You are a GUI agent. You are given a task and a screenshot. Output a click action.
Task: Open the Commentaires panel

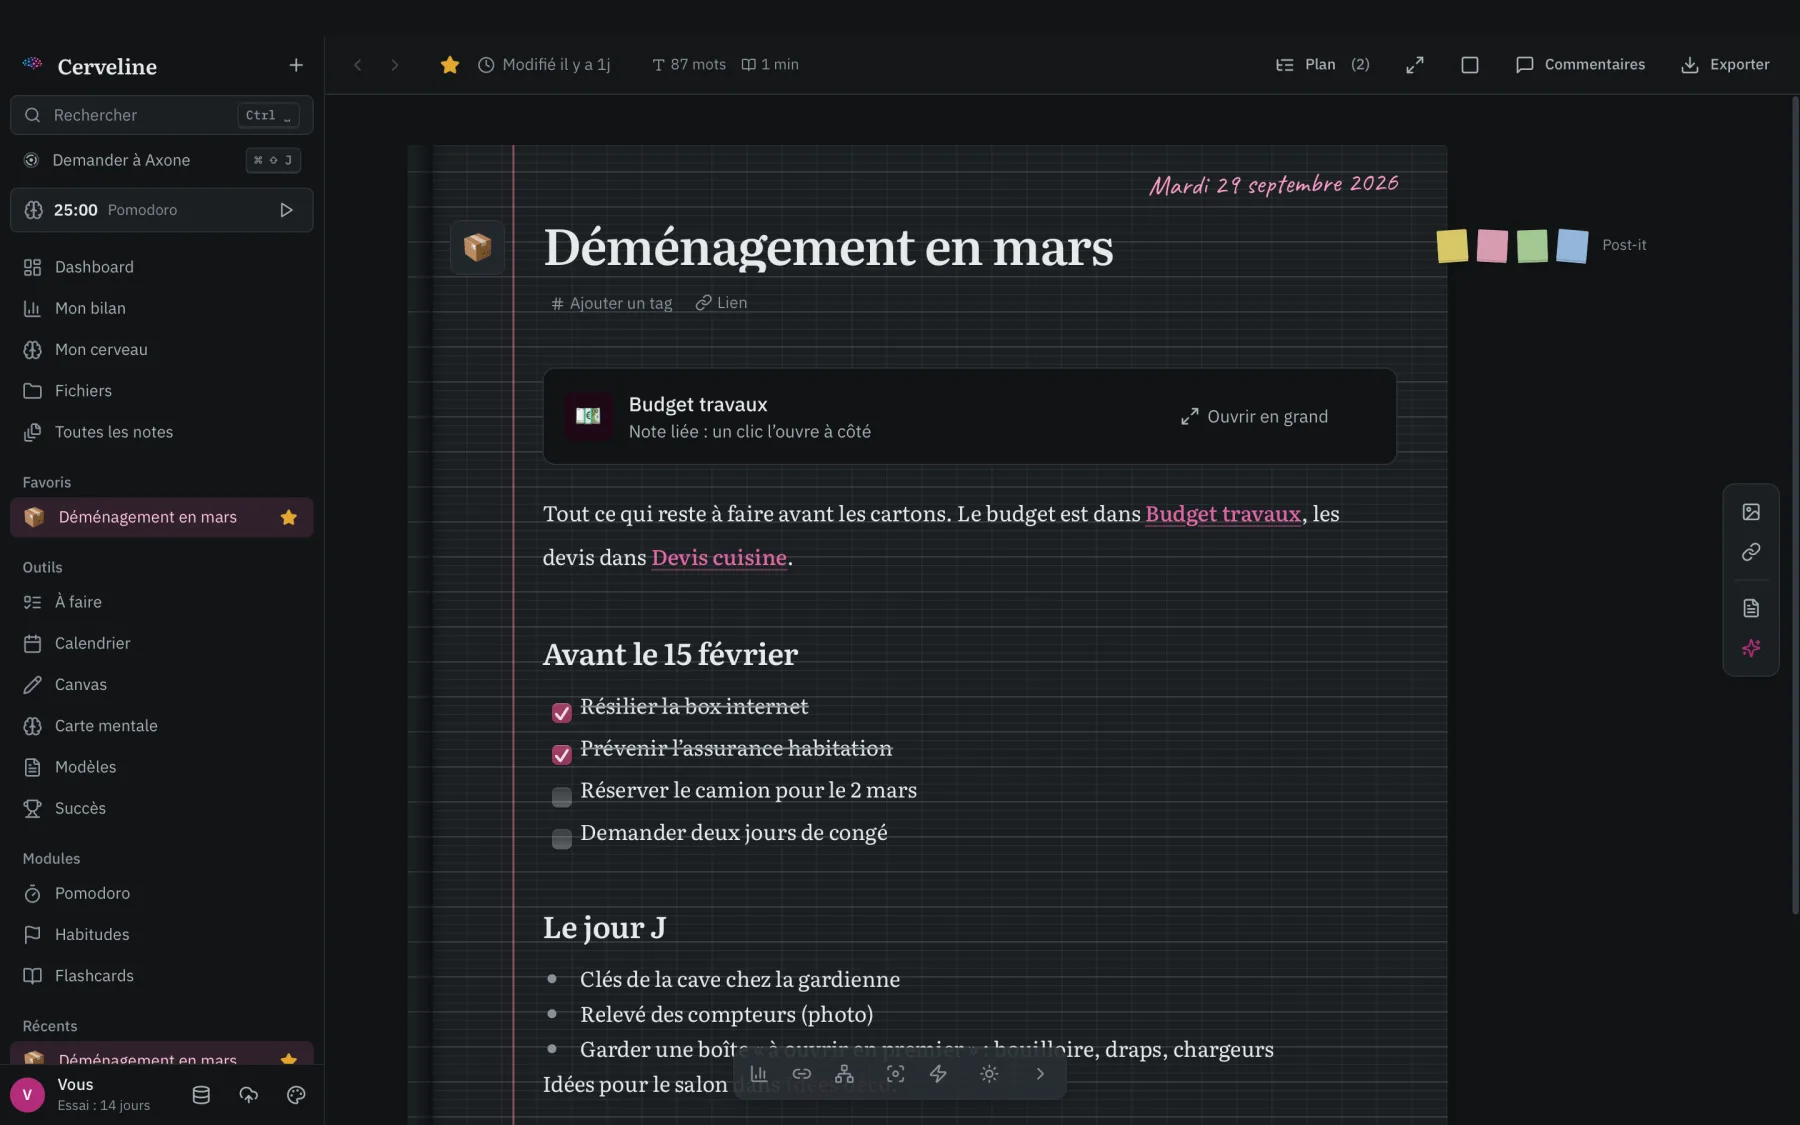tap(1580, 65)
